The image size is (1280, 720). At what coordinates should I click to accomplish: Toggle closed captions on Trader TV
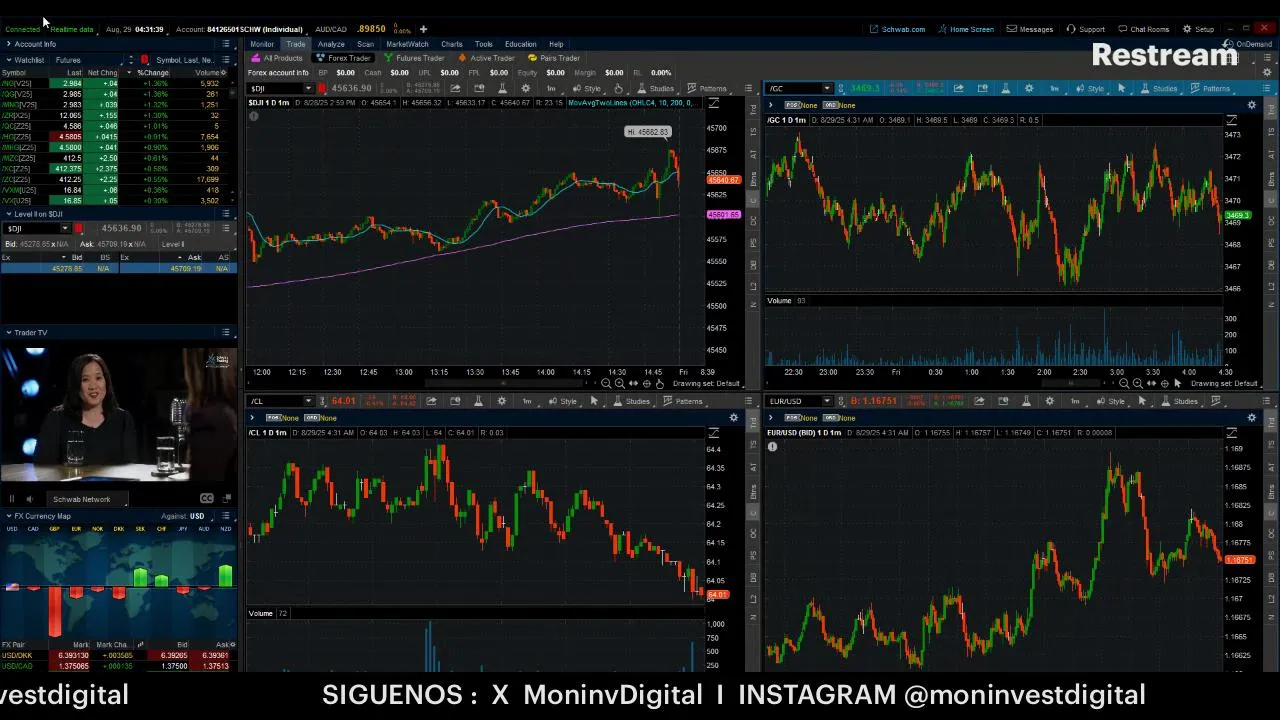coord(207,498)
